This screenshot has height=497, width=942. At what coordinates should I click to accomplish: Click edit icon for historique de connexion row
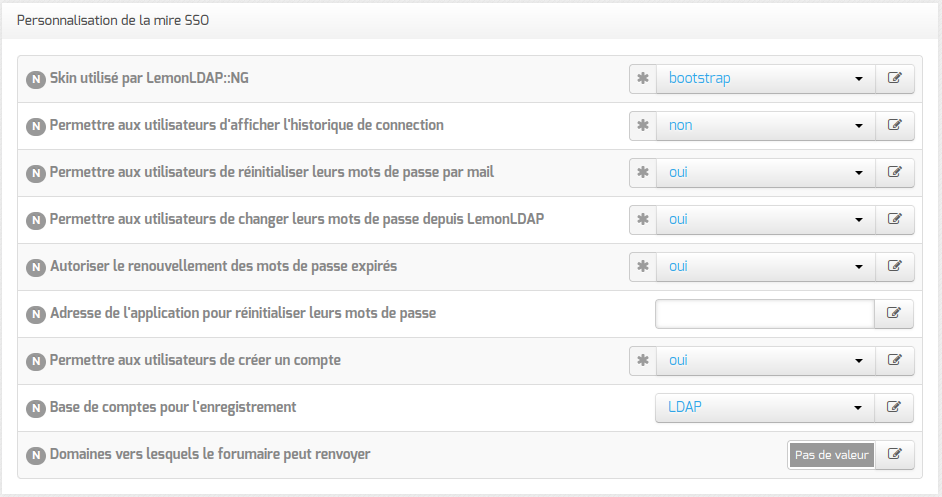[x=895, y=125]
